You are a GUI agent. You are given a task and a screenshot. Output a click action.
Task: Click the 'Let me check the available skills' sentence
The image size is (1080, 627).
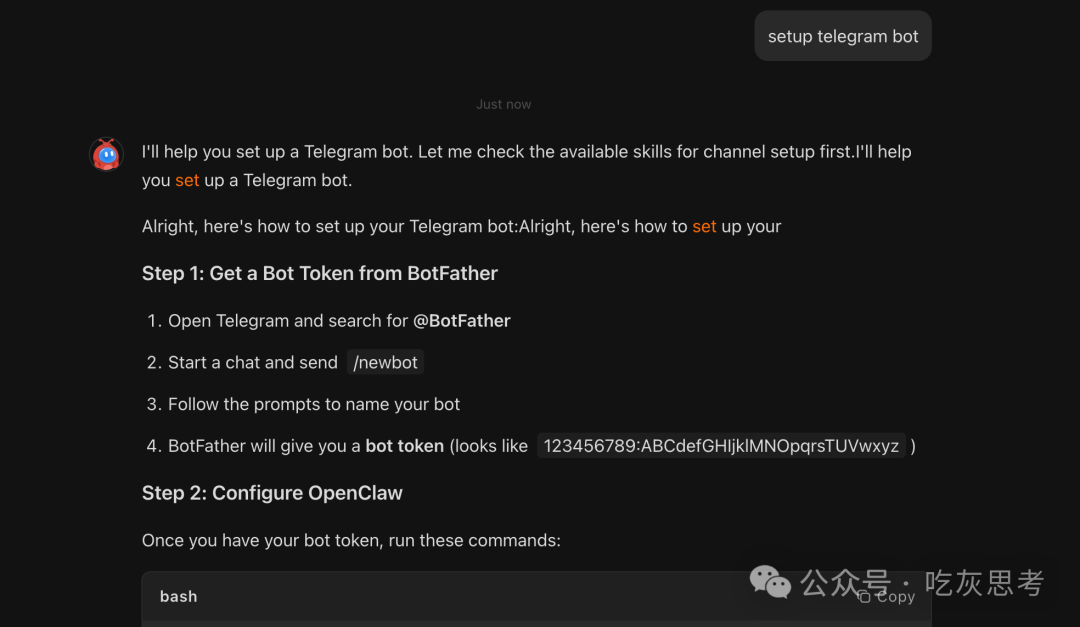click(x=636, y=152)
